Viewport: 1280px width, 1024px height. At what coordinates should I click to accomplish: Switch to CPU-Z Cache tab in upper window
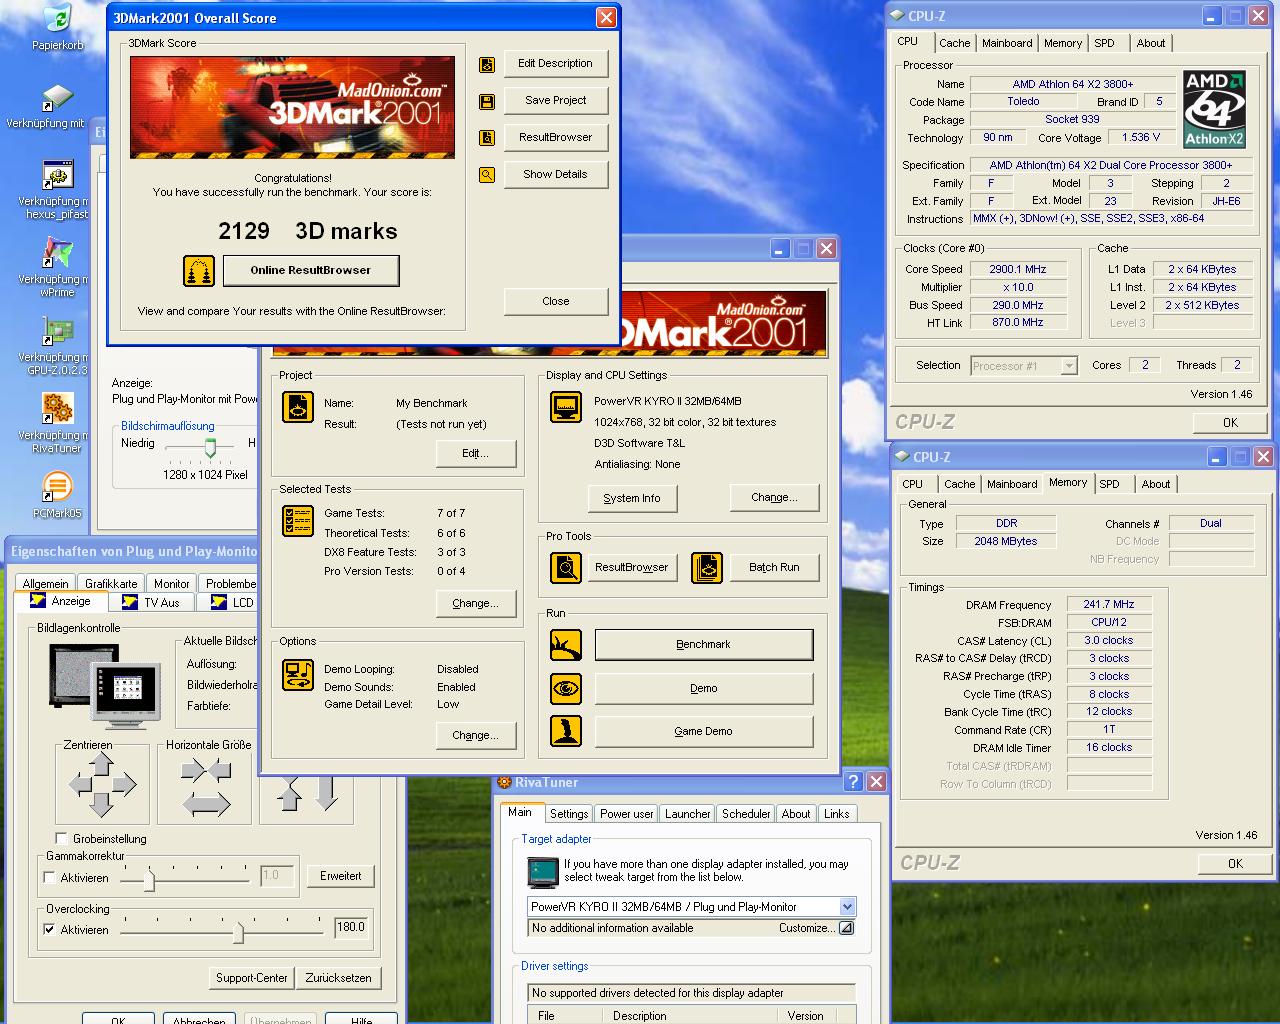tap(954, 43)
